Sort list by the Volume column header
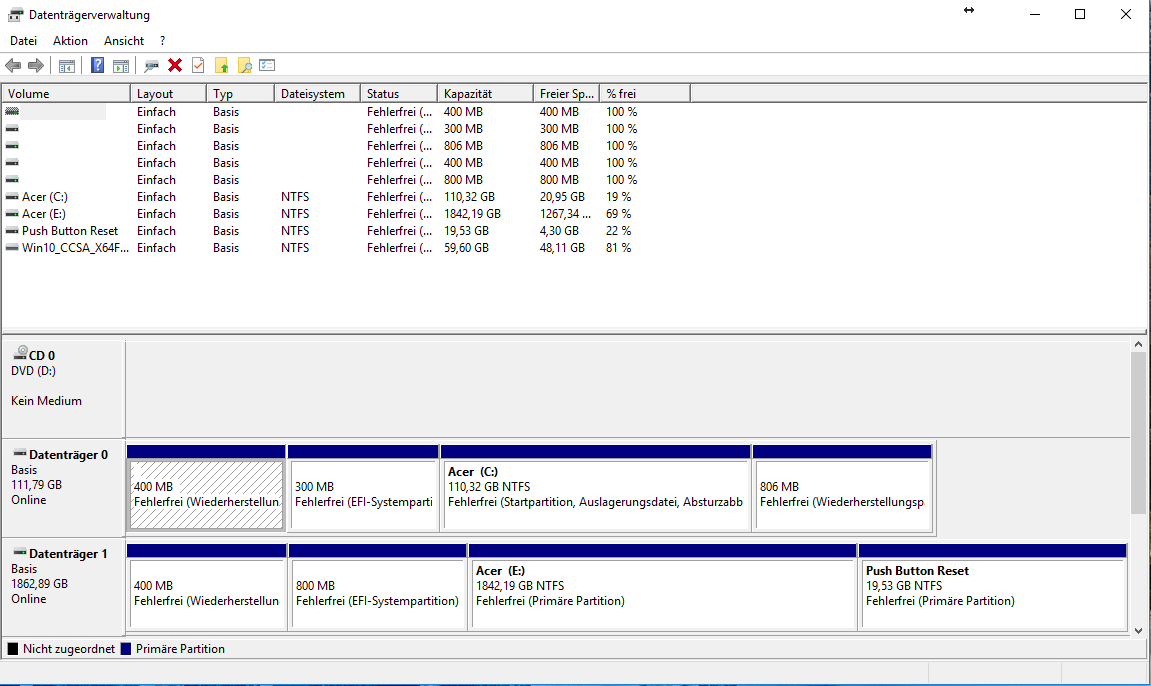 point(66,94)
